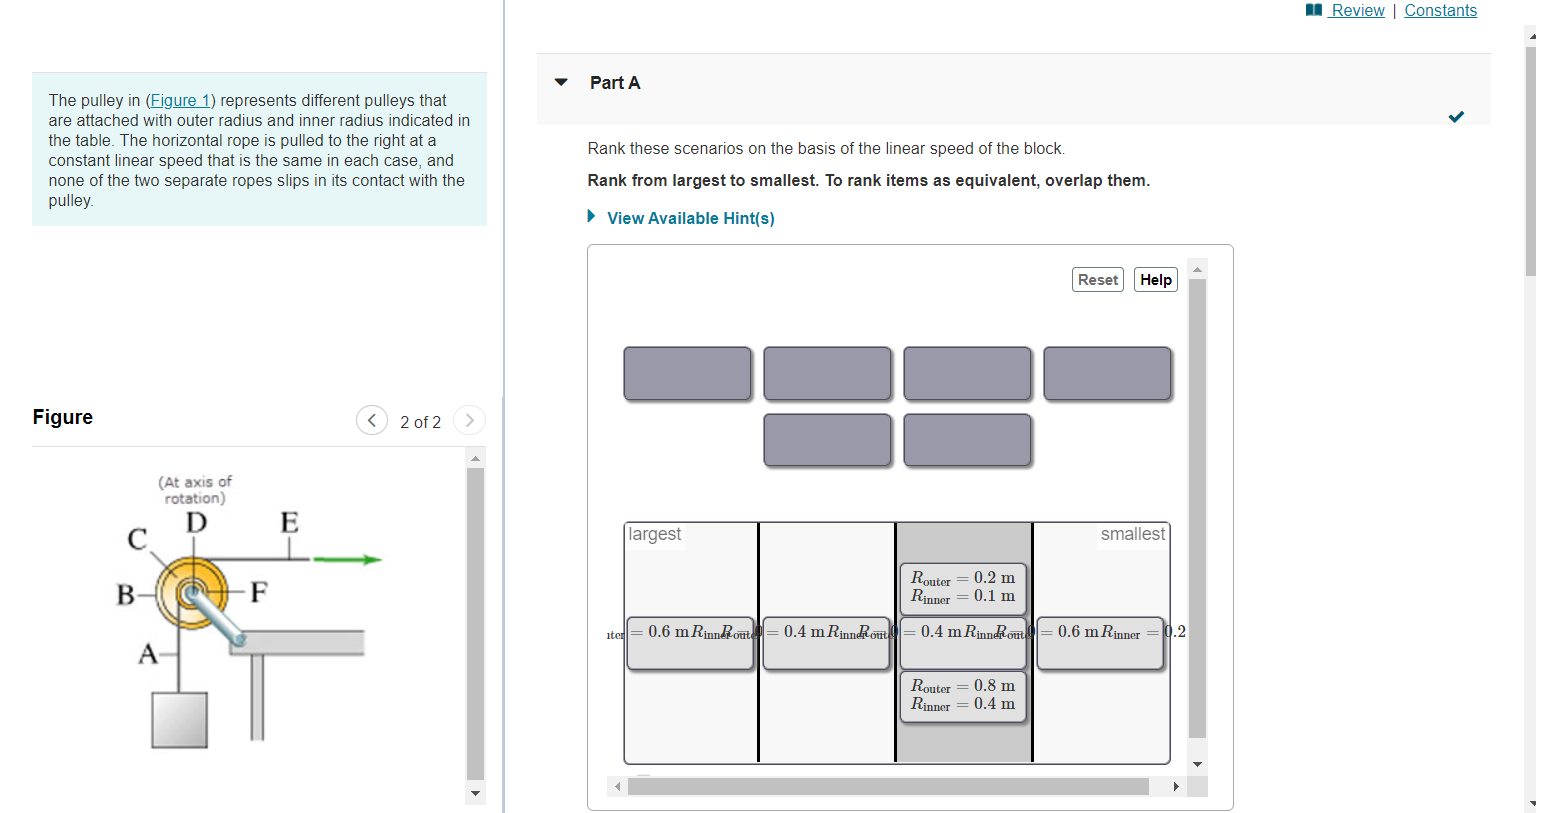Click the "Part A" heading
The image size is (1551, 813).
[x=615, y=83]
